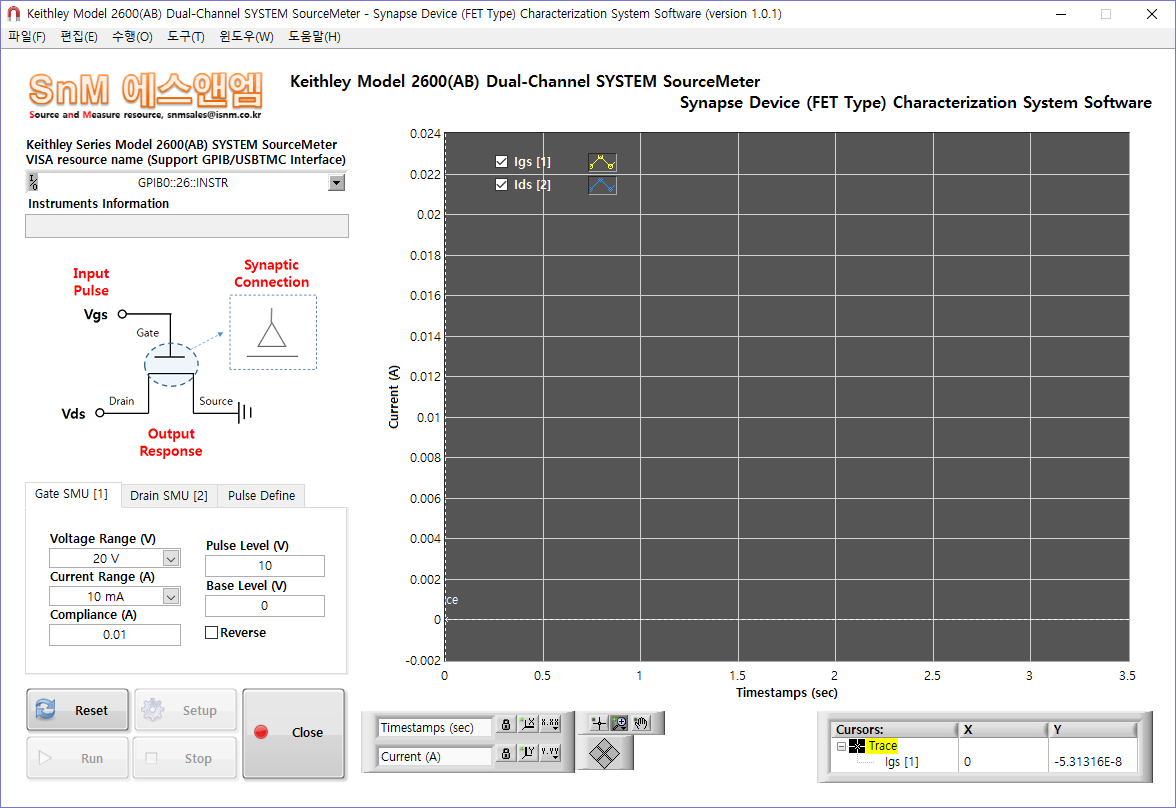Screen dimensions: 1176x808
Task: Open the Igs [1] plot style swatch
Action: [x=602, y=162]
